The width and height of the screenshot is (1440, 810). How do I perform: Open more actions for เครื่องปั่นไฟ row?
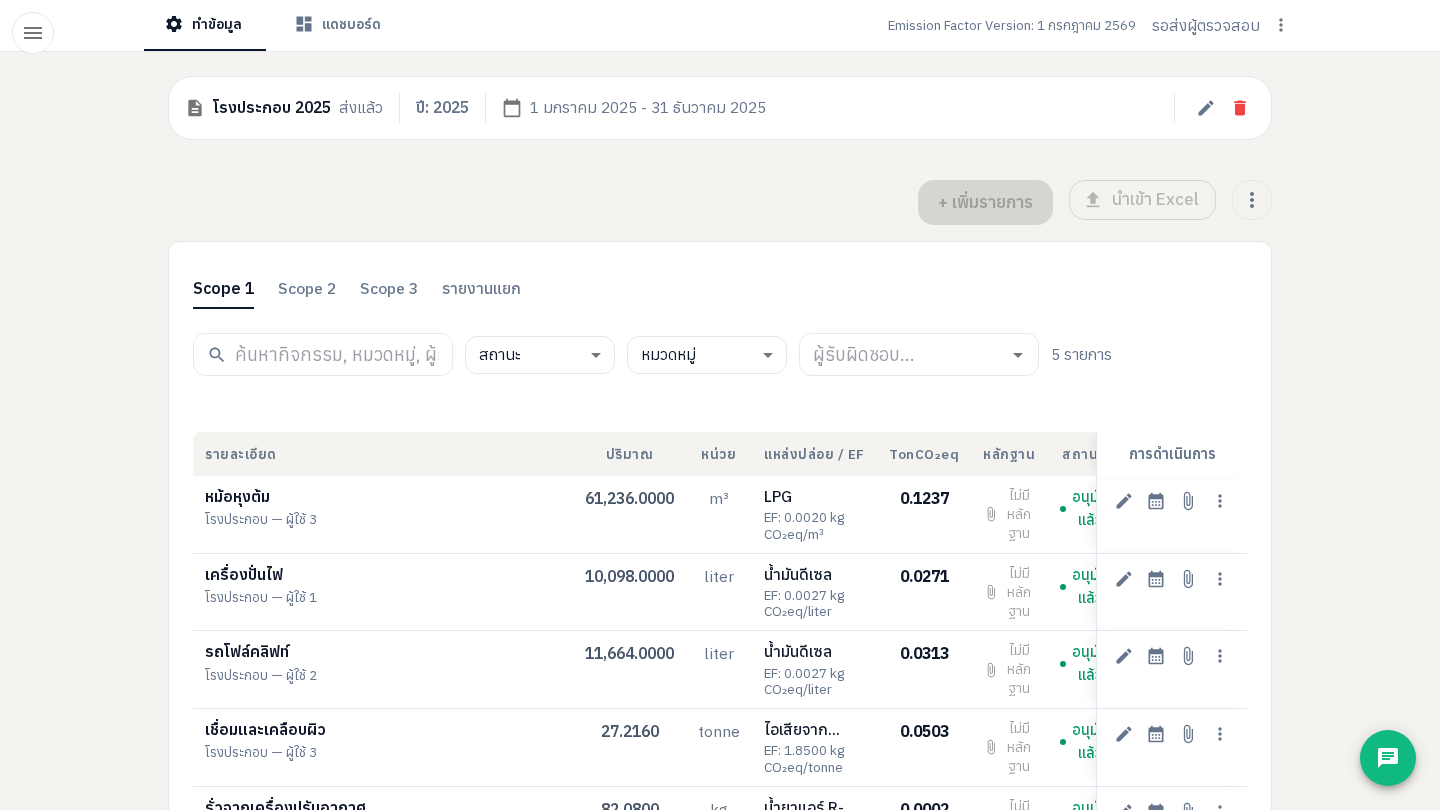pyautogui.click(x=1220, y=579)
